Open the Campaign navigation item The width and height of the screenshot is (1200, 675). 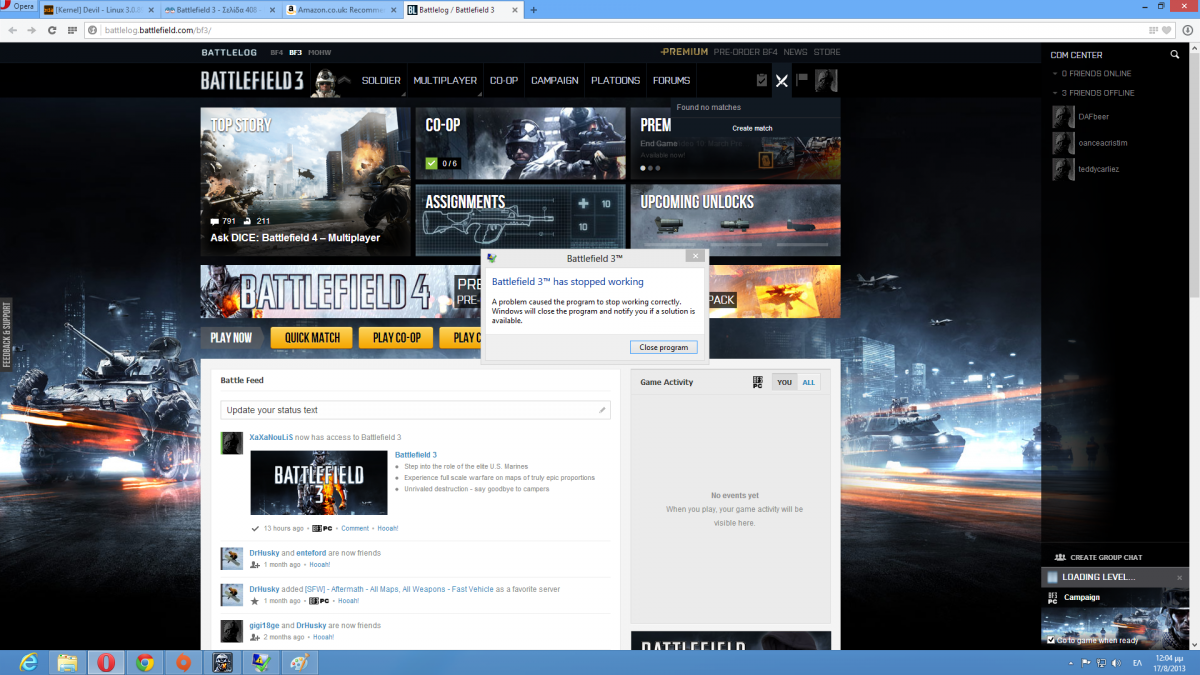tap(555, 81)
